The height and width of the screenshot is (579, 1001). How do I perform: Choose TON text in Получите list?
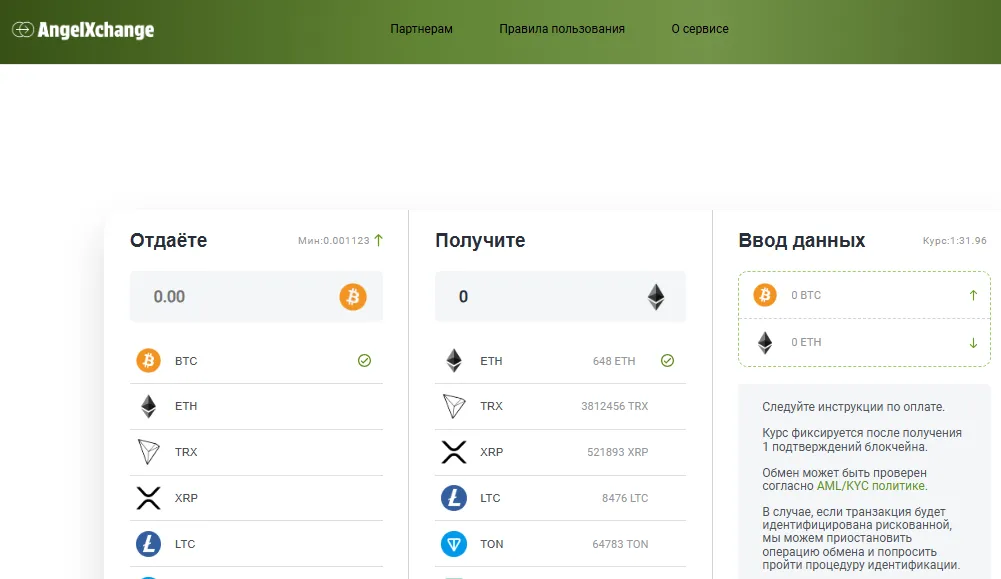click(492, 544)
